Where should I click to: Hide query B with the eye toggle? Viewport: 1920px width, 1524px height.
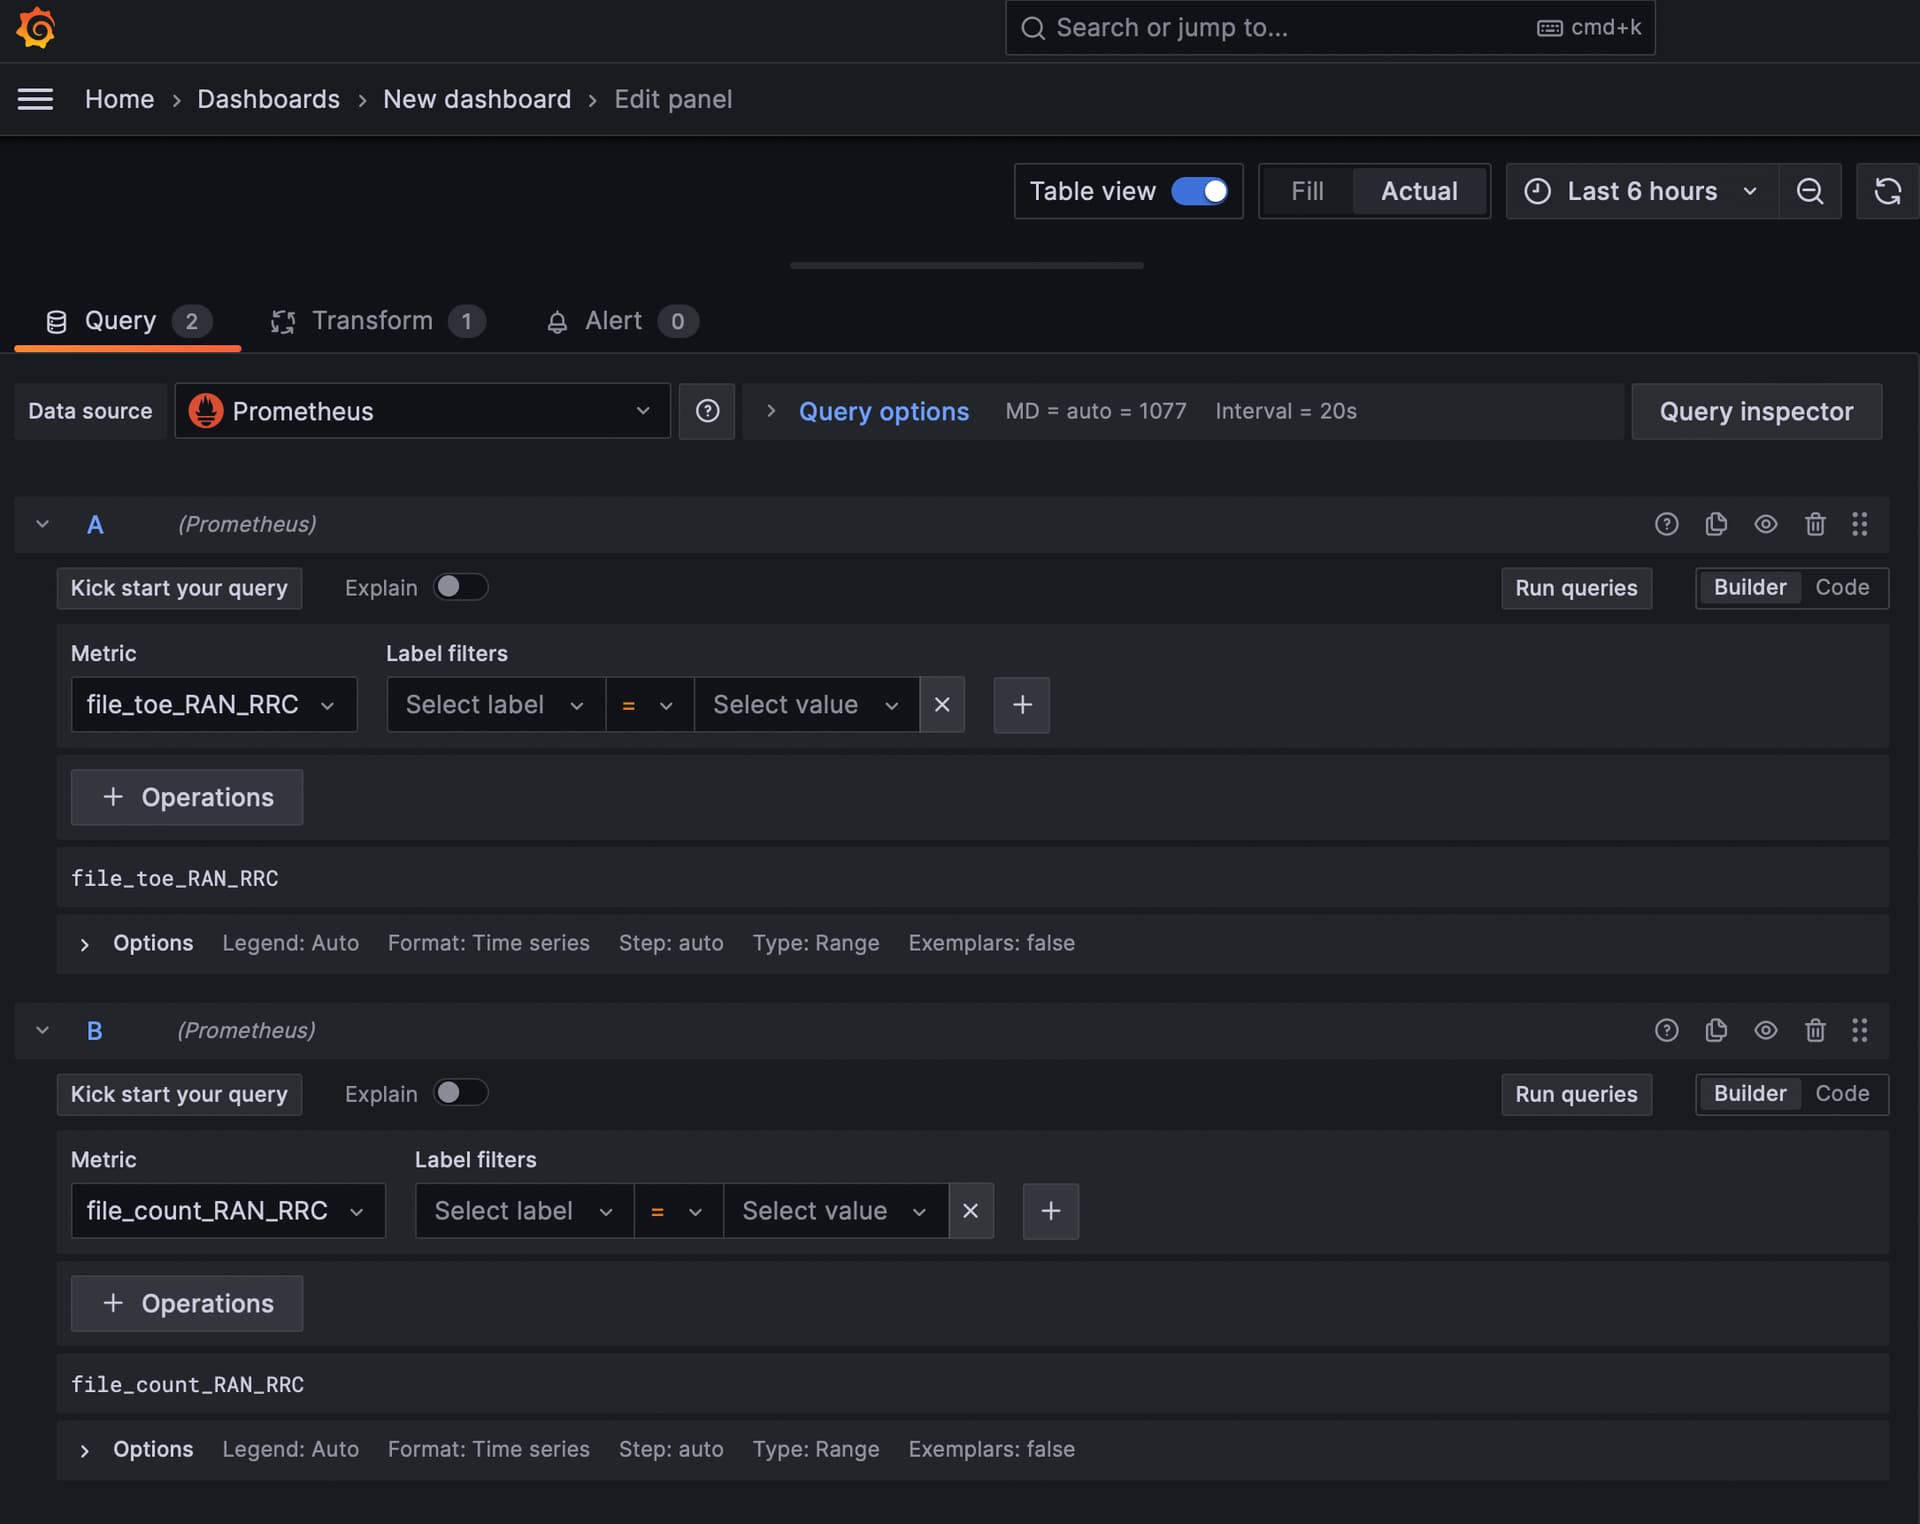point(1765,1030)
